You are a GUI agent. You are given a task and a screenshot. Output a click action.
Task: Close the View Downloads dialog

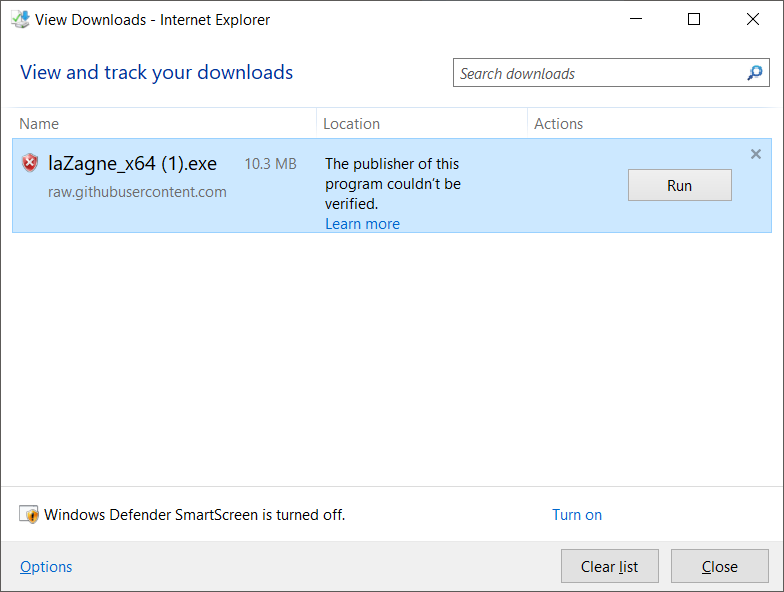[720, 566]
